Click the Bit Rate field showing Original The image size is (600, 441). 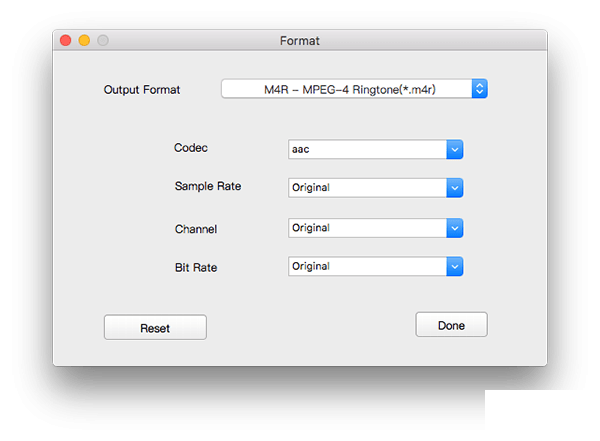(x=367, y=266)
